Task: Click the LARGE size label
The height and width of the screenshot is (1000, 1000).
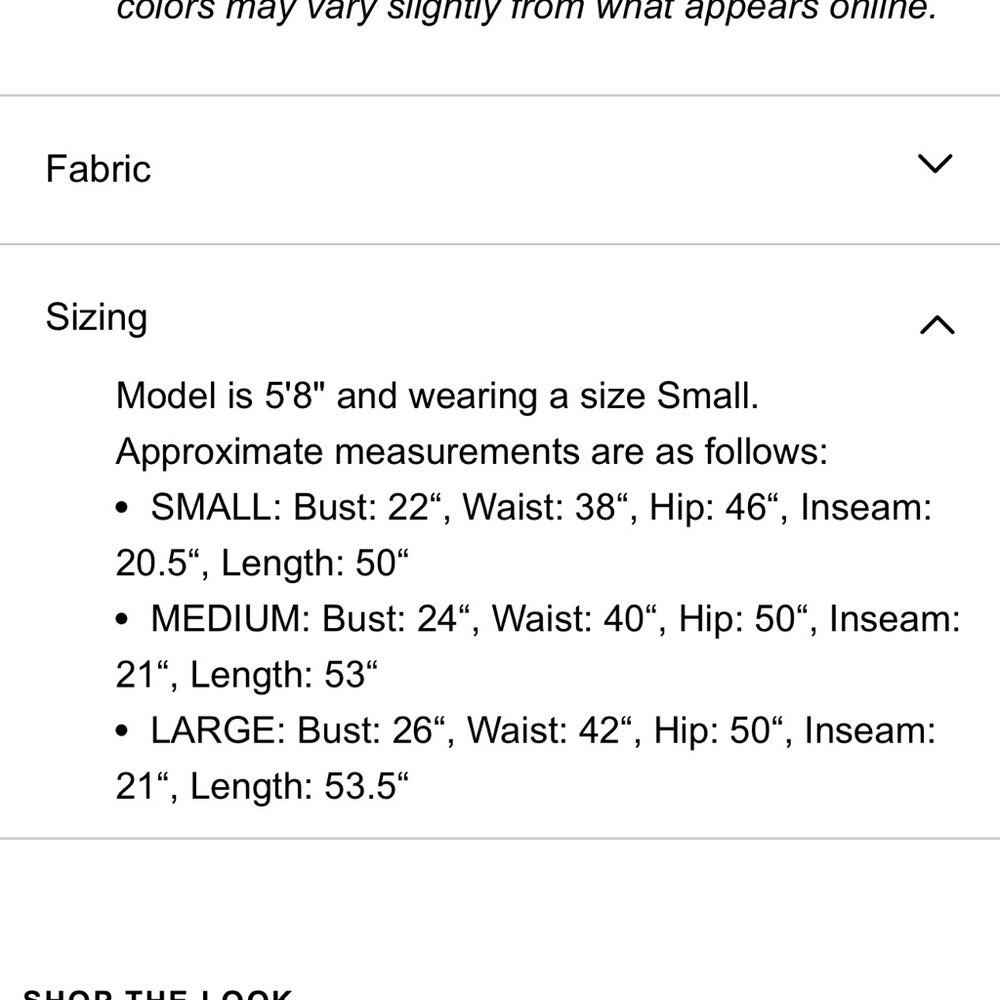Action: pos(218,730)
